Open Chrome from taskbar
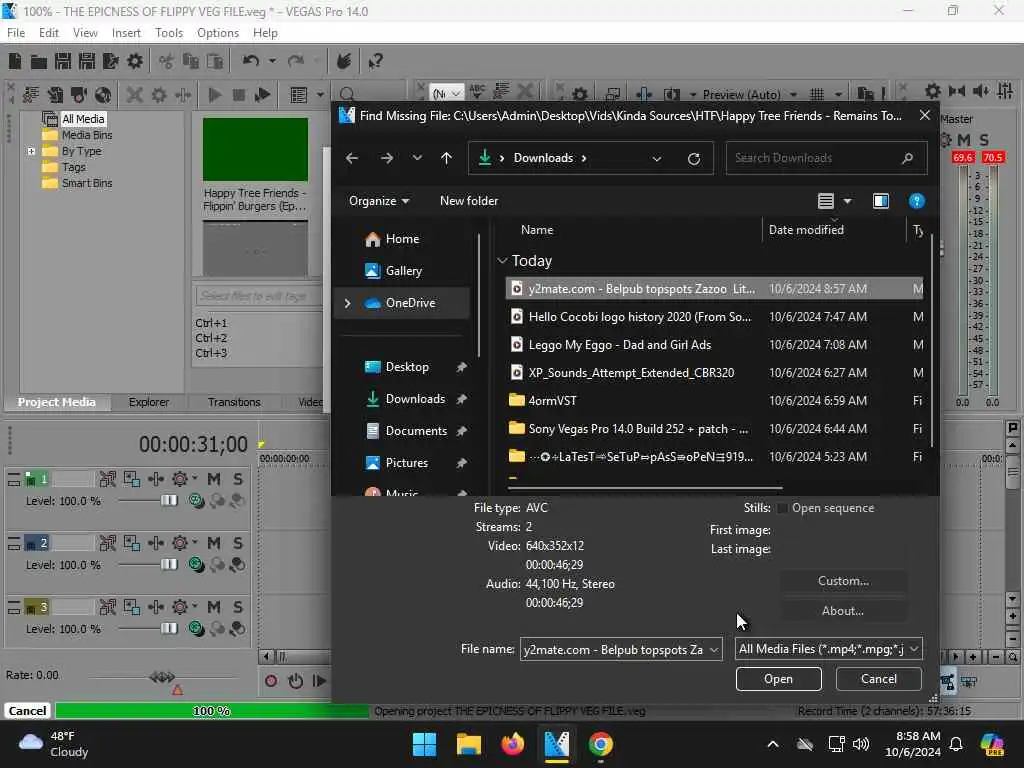 click(x=600, y=744)
